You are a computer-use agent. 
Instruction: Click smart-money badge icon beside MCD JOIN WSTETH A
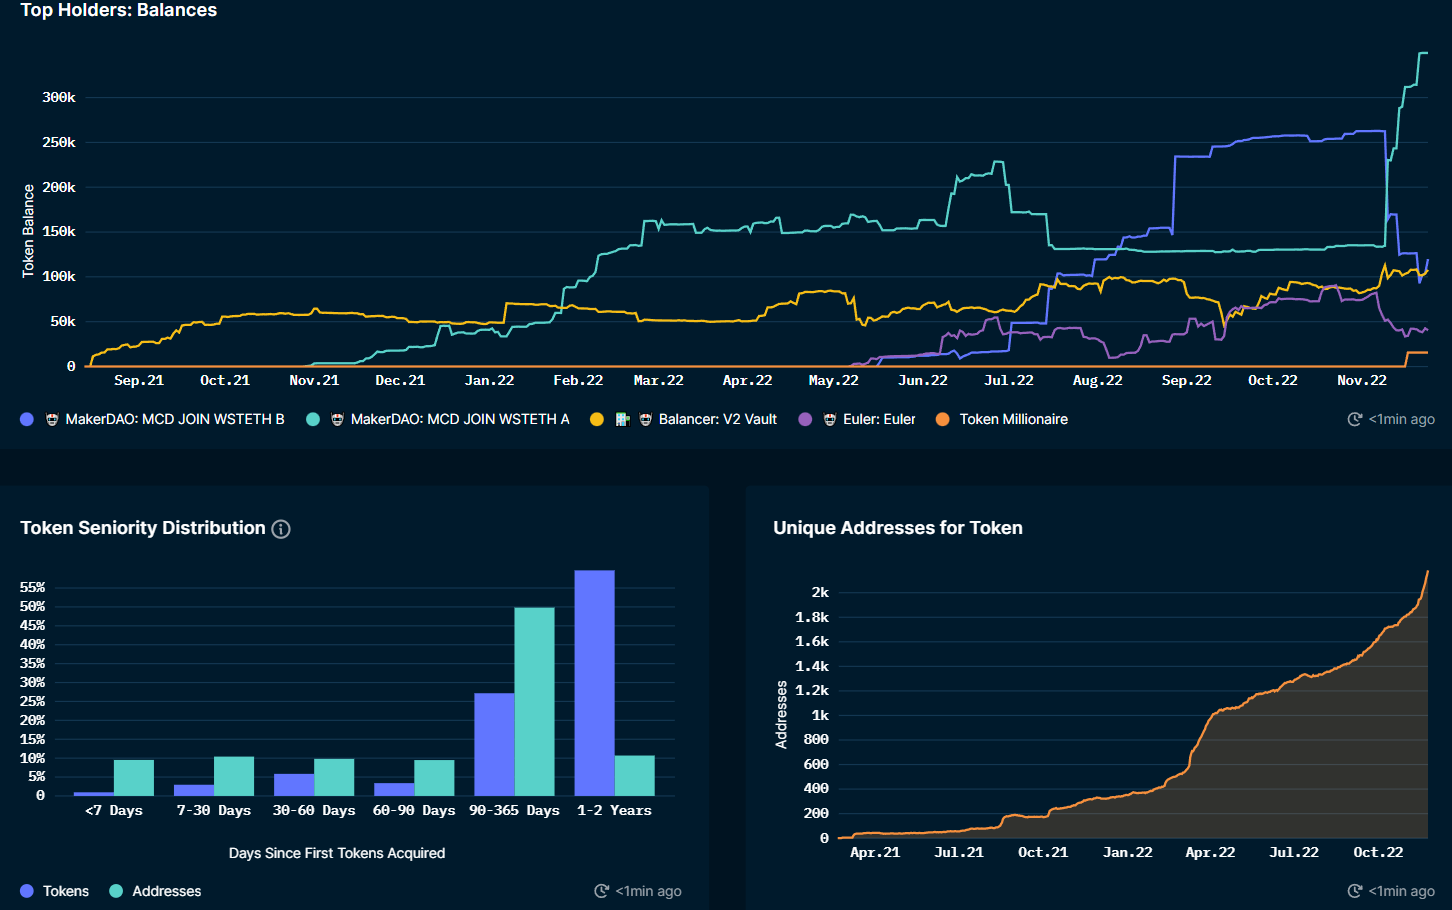337,419
